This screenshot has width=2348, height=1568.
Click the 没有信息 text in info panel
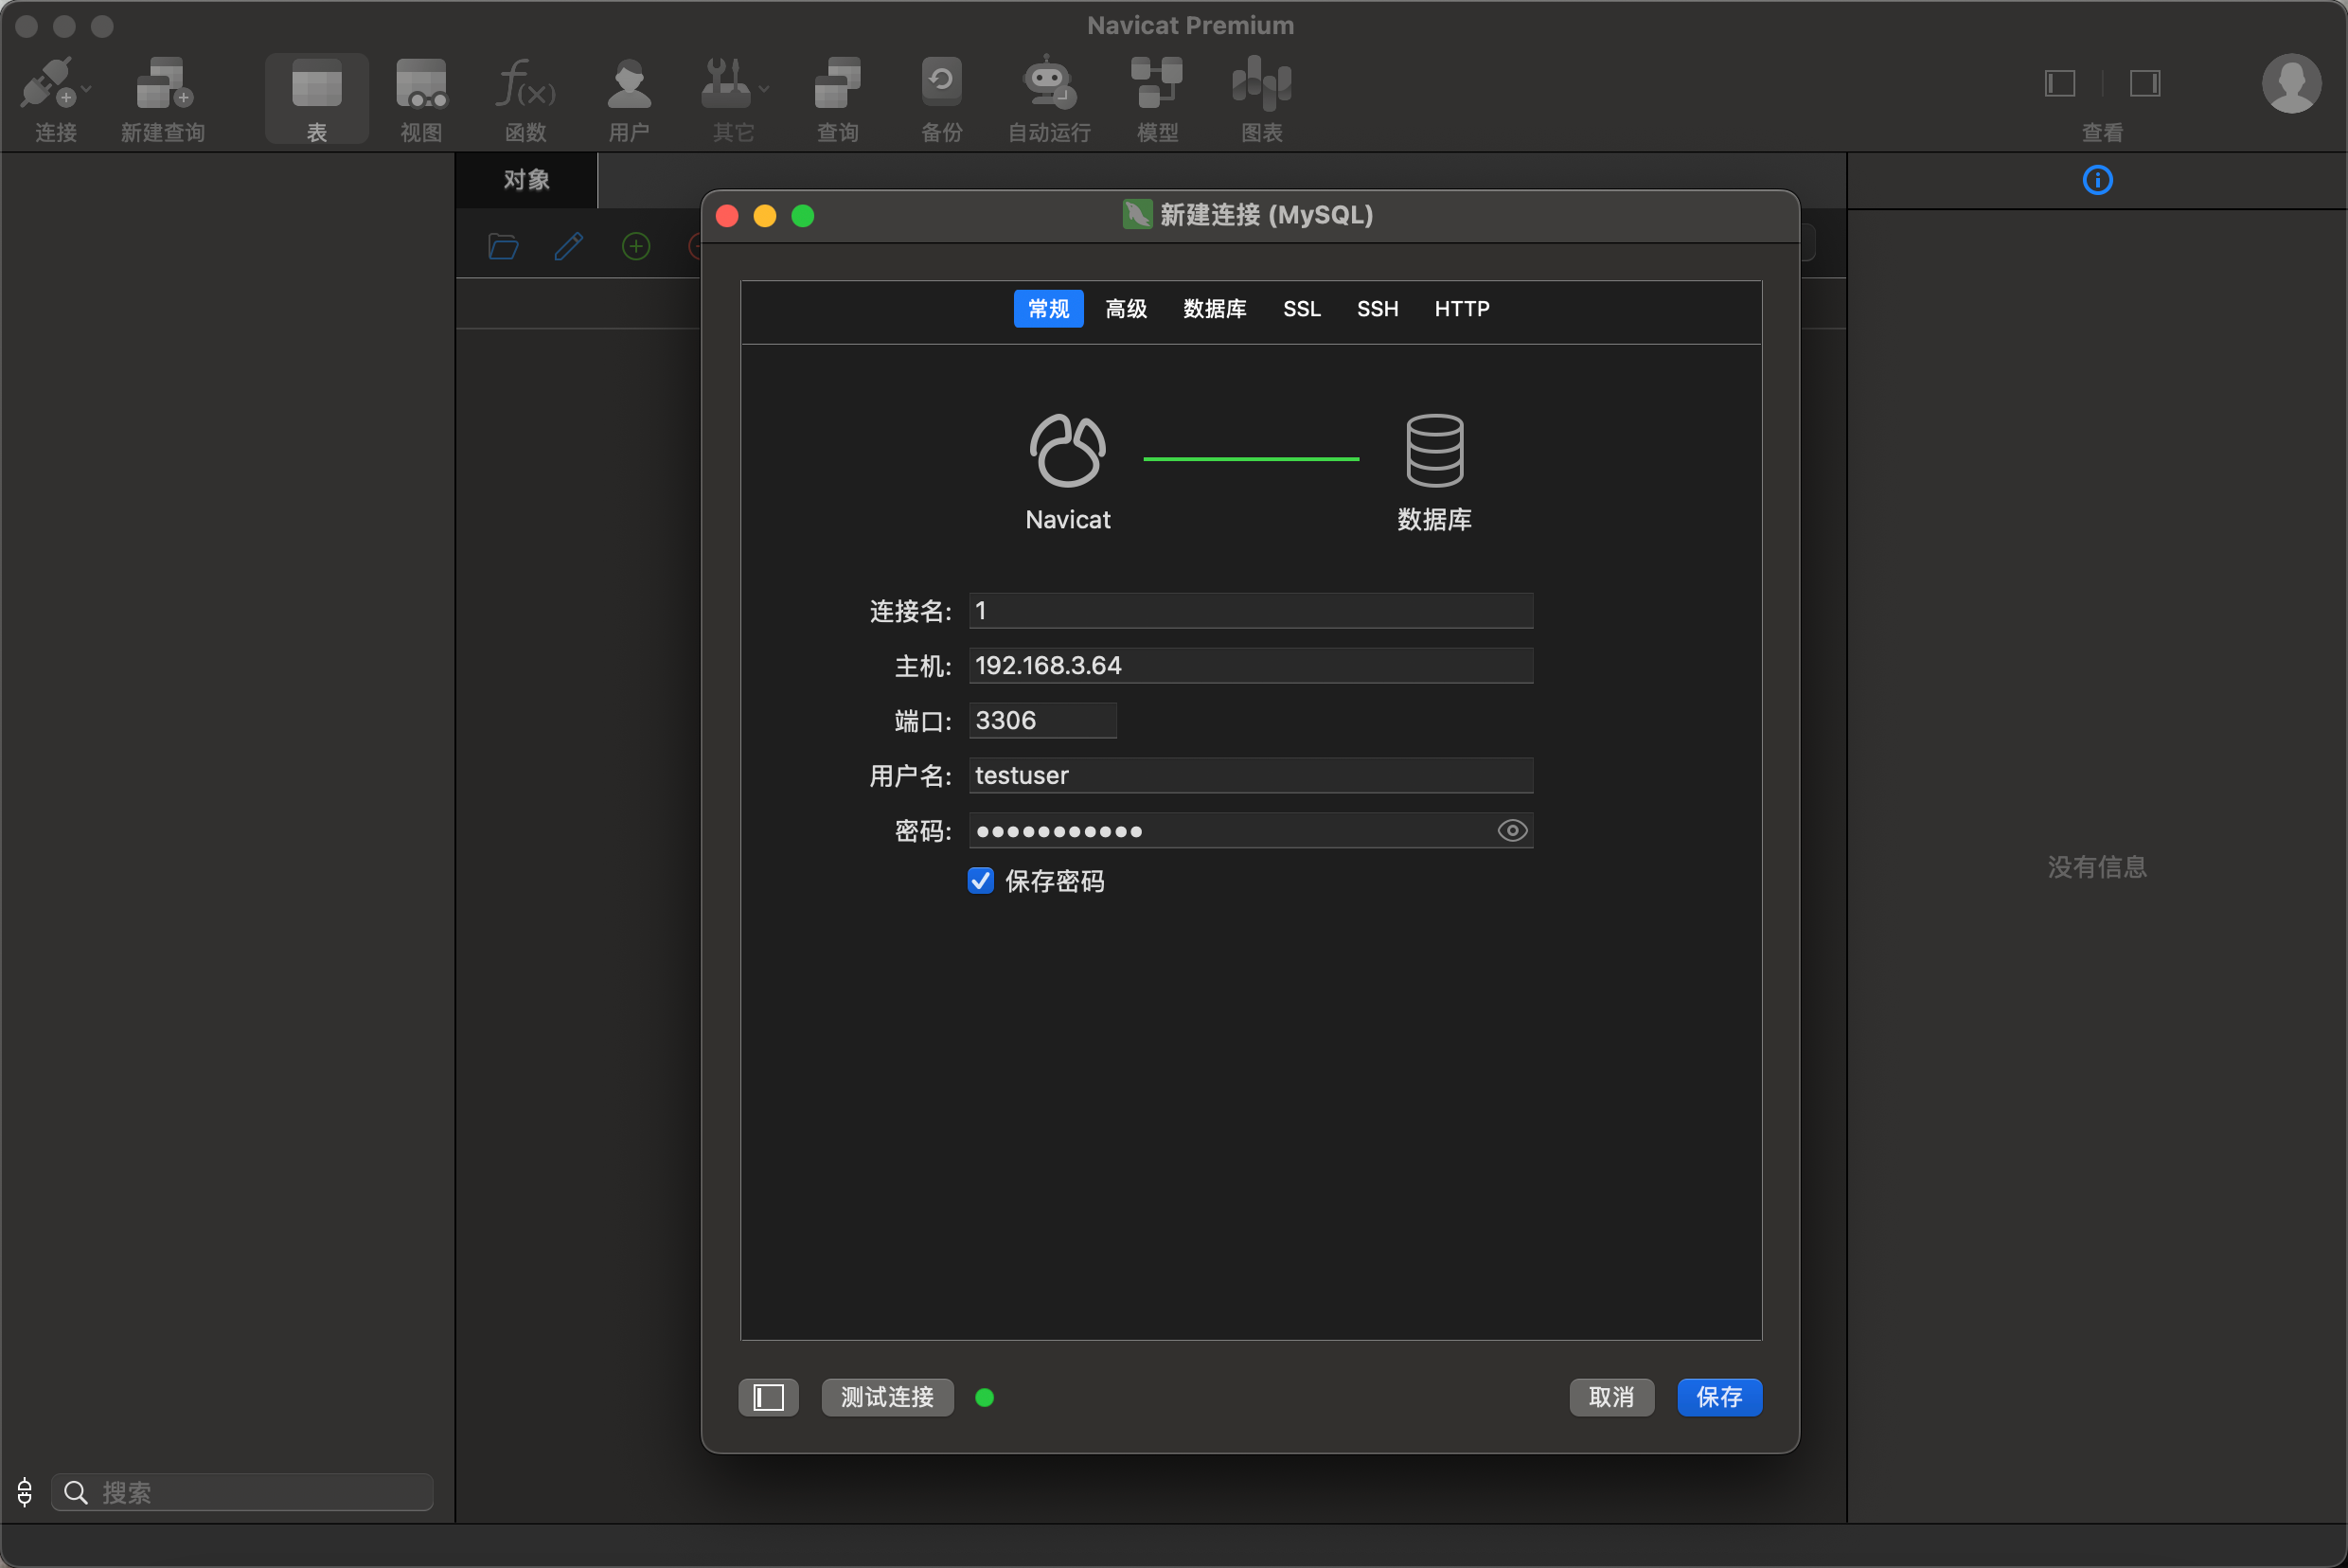click(x=2097, y=867)
